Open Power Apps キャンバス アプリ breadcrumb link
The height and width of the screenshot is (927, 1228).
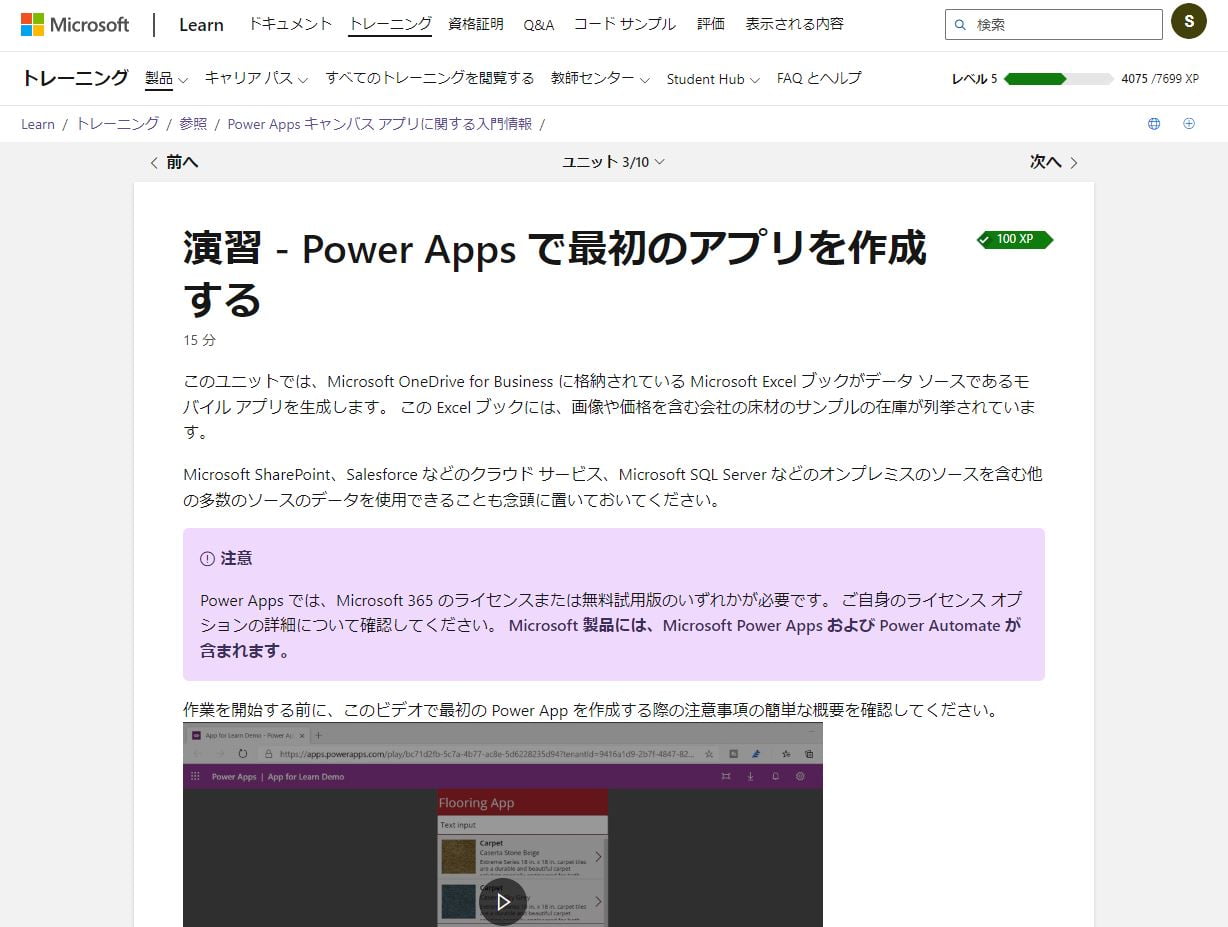379,124
